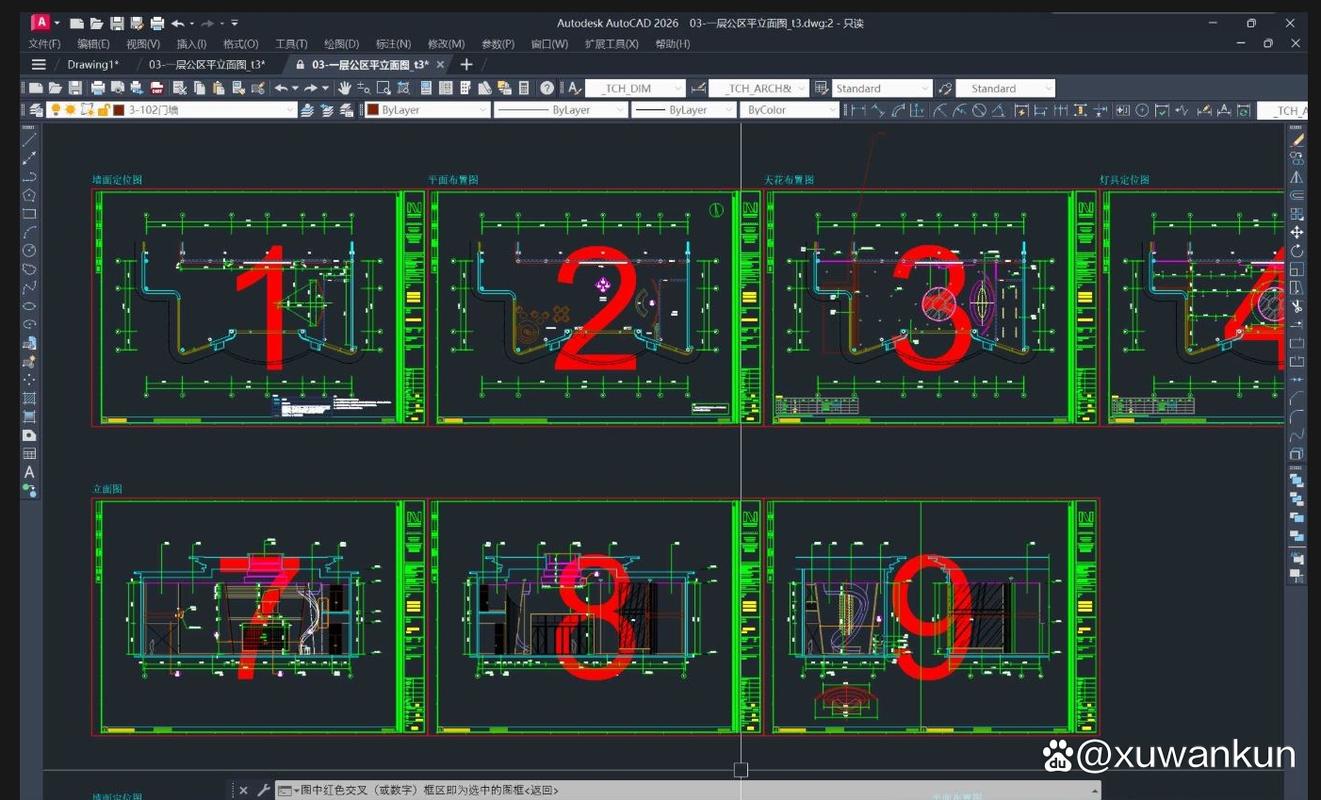Screen dimensions: 1321x800
Task: Expand the _TCH_DIM dimension style dropdown
Action: click(678, 88)
